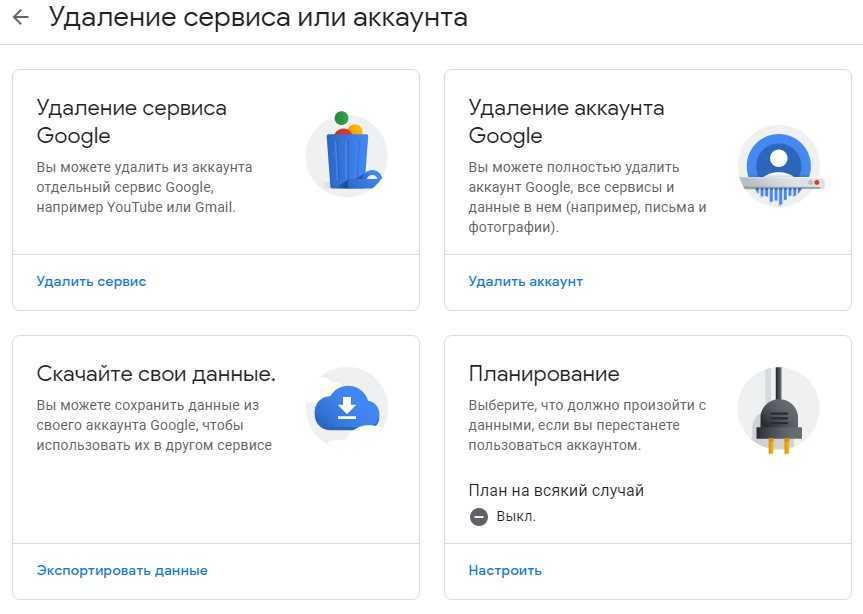Click the page title 'Удаление сервиса или аккаунта'
Image resolution: width=863 pixels, height=614 pixels.
(x=258, y=17)
